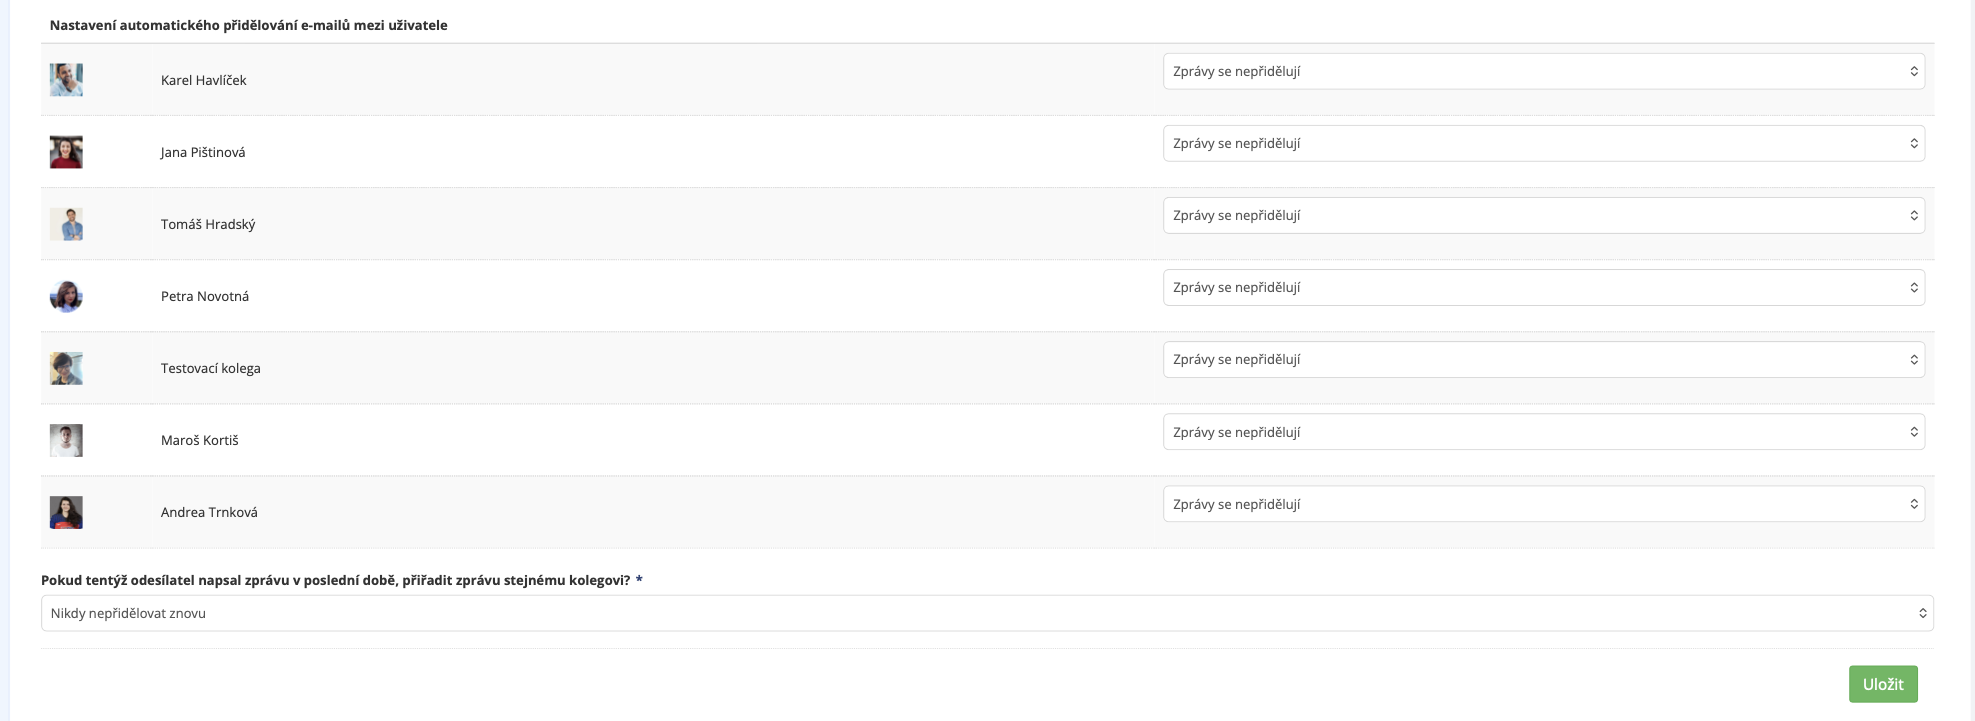This screenshot has width=1975, height=721.
Task: Click Petra Novotná's round avatar
Action: 66,296
